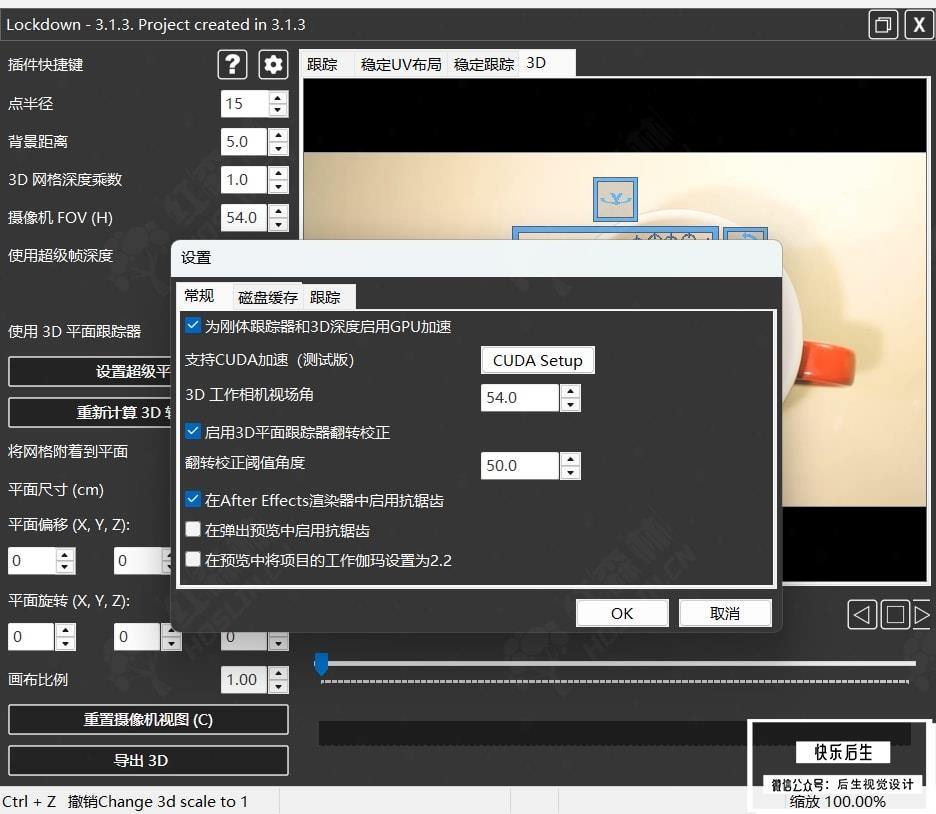Decrease 翻转校正阈值角度 value
The width and height of the screenshot is (936, 814).
[x=571, y=473]
